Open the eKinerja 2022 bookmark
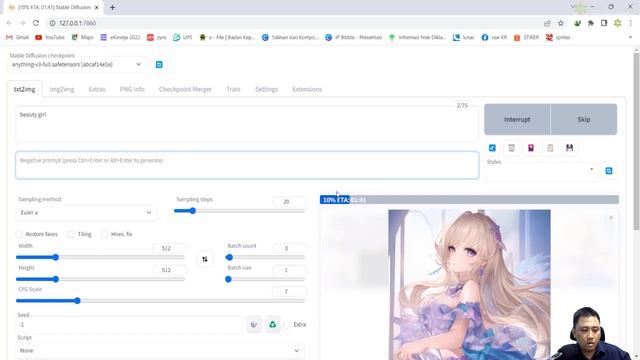This screenshot has height=360, width=640. click(x=120, y=37)
